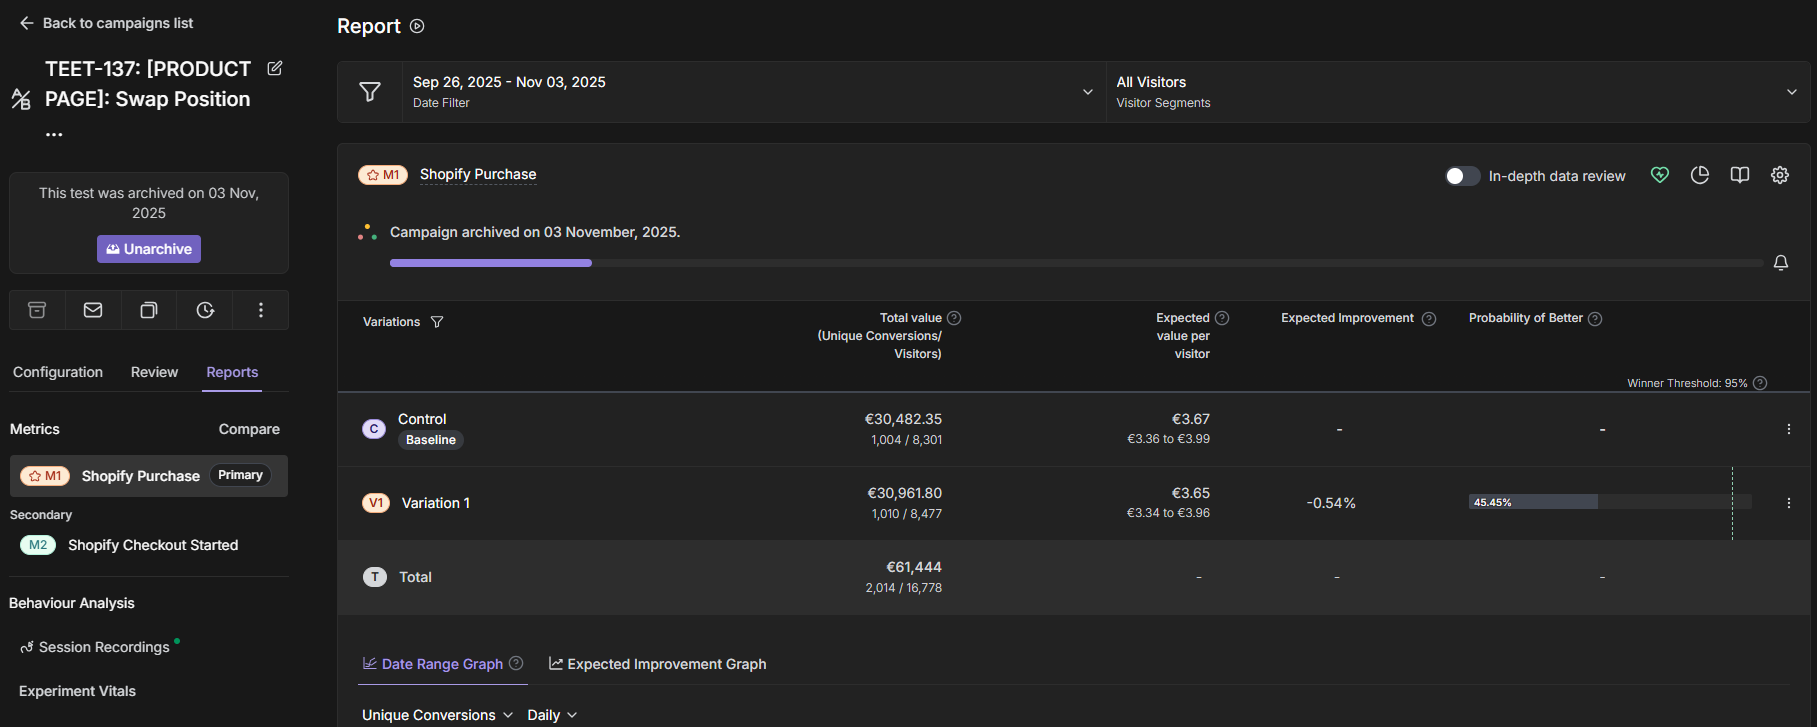Click the Baseline tag under Control
The width and height of the screenshot is (1817, 727).
(431, 440)
